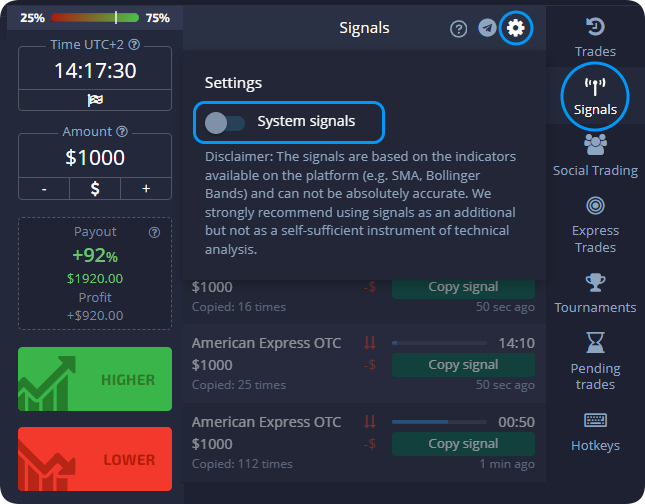The width and height of the screenshot is (645, 504).
Task: Click the finish flag icon under time
Action: (95, 100)
